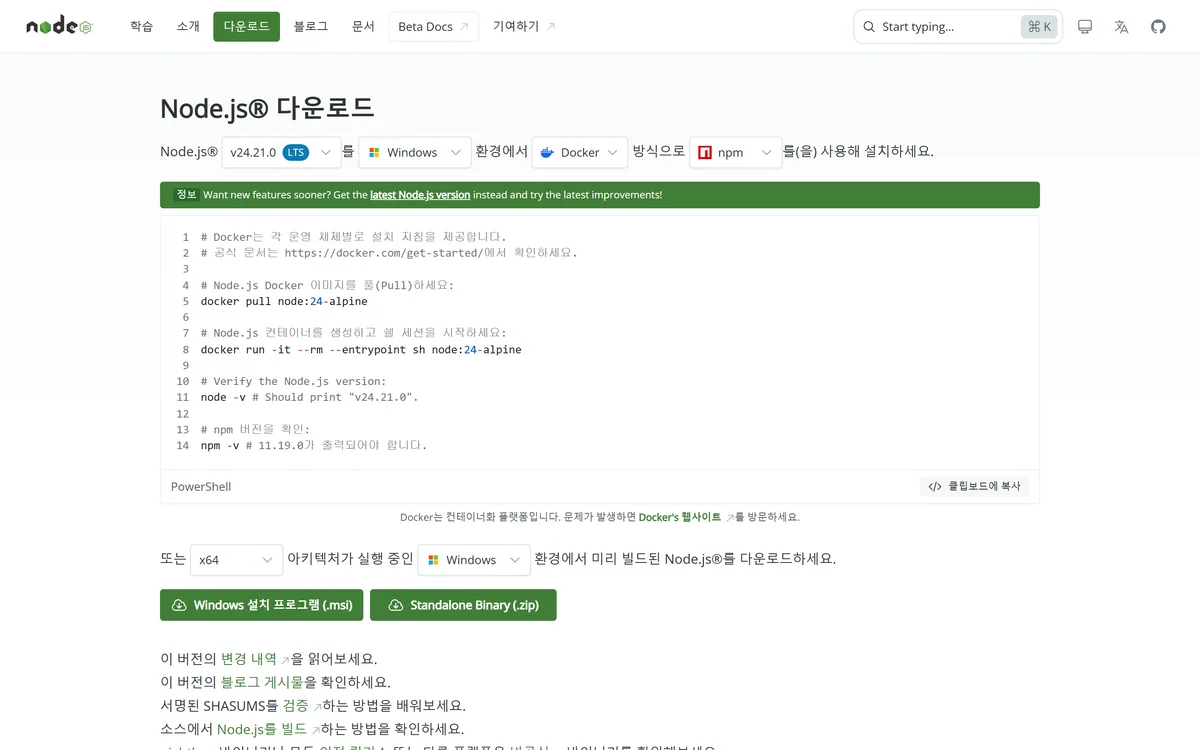Toggle the theme switch icon
Viewport: 1200px width, 750px height.
tap(1085, 27)
